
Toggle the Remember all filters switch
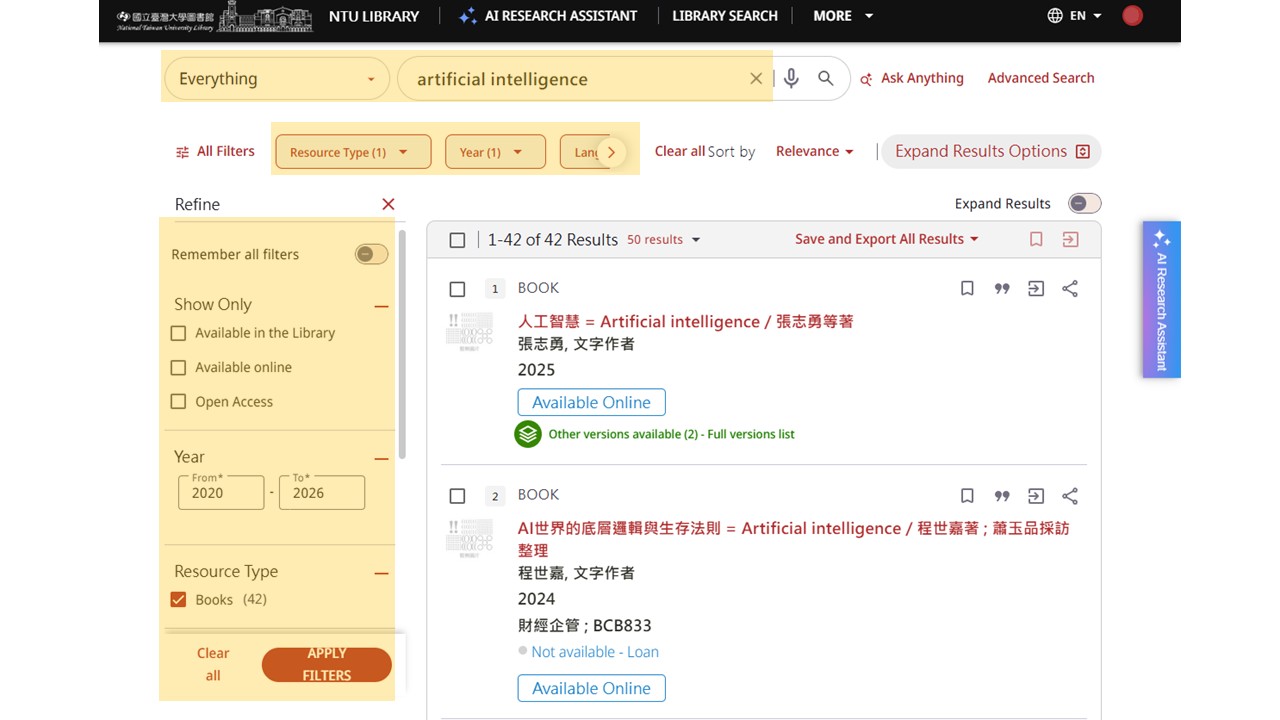(x=372, y=254)
